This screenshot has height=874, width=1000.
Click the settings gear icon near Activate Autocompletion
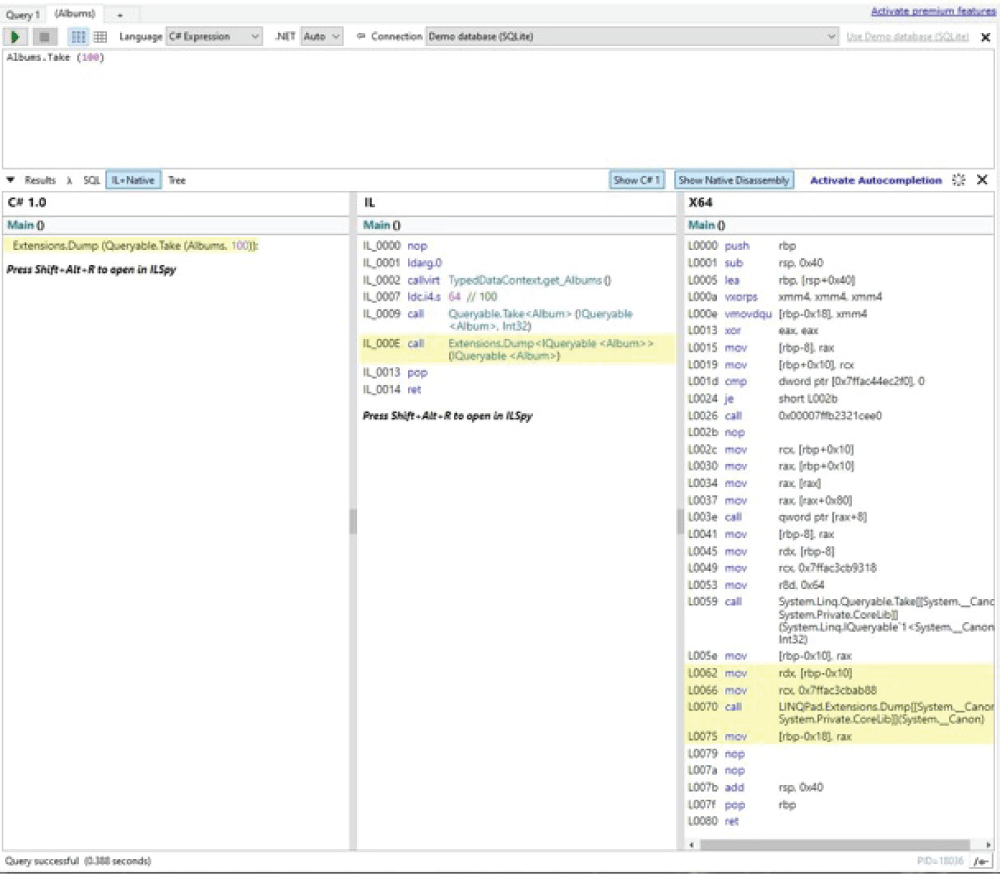click(x=959, y=180)
